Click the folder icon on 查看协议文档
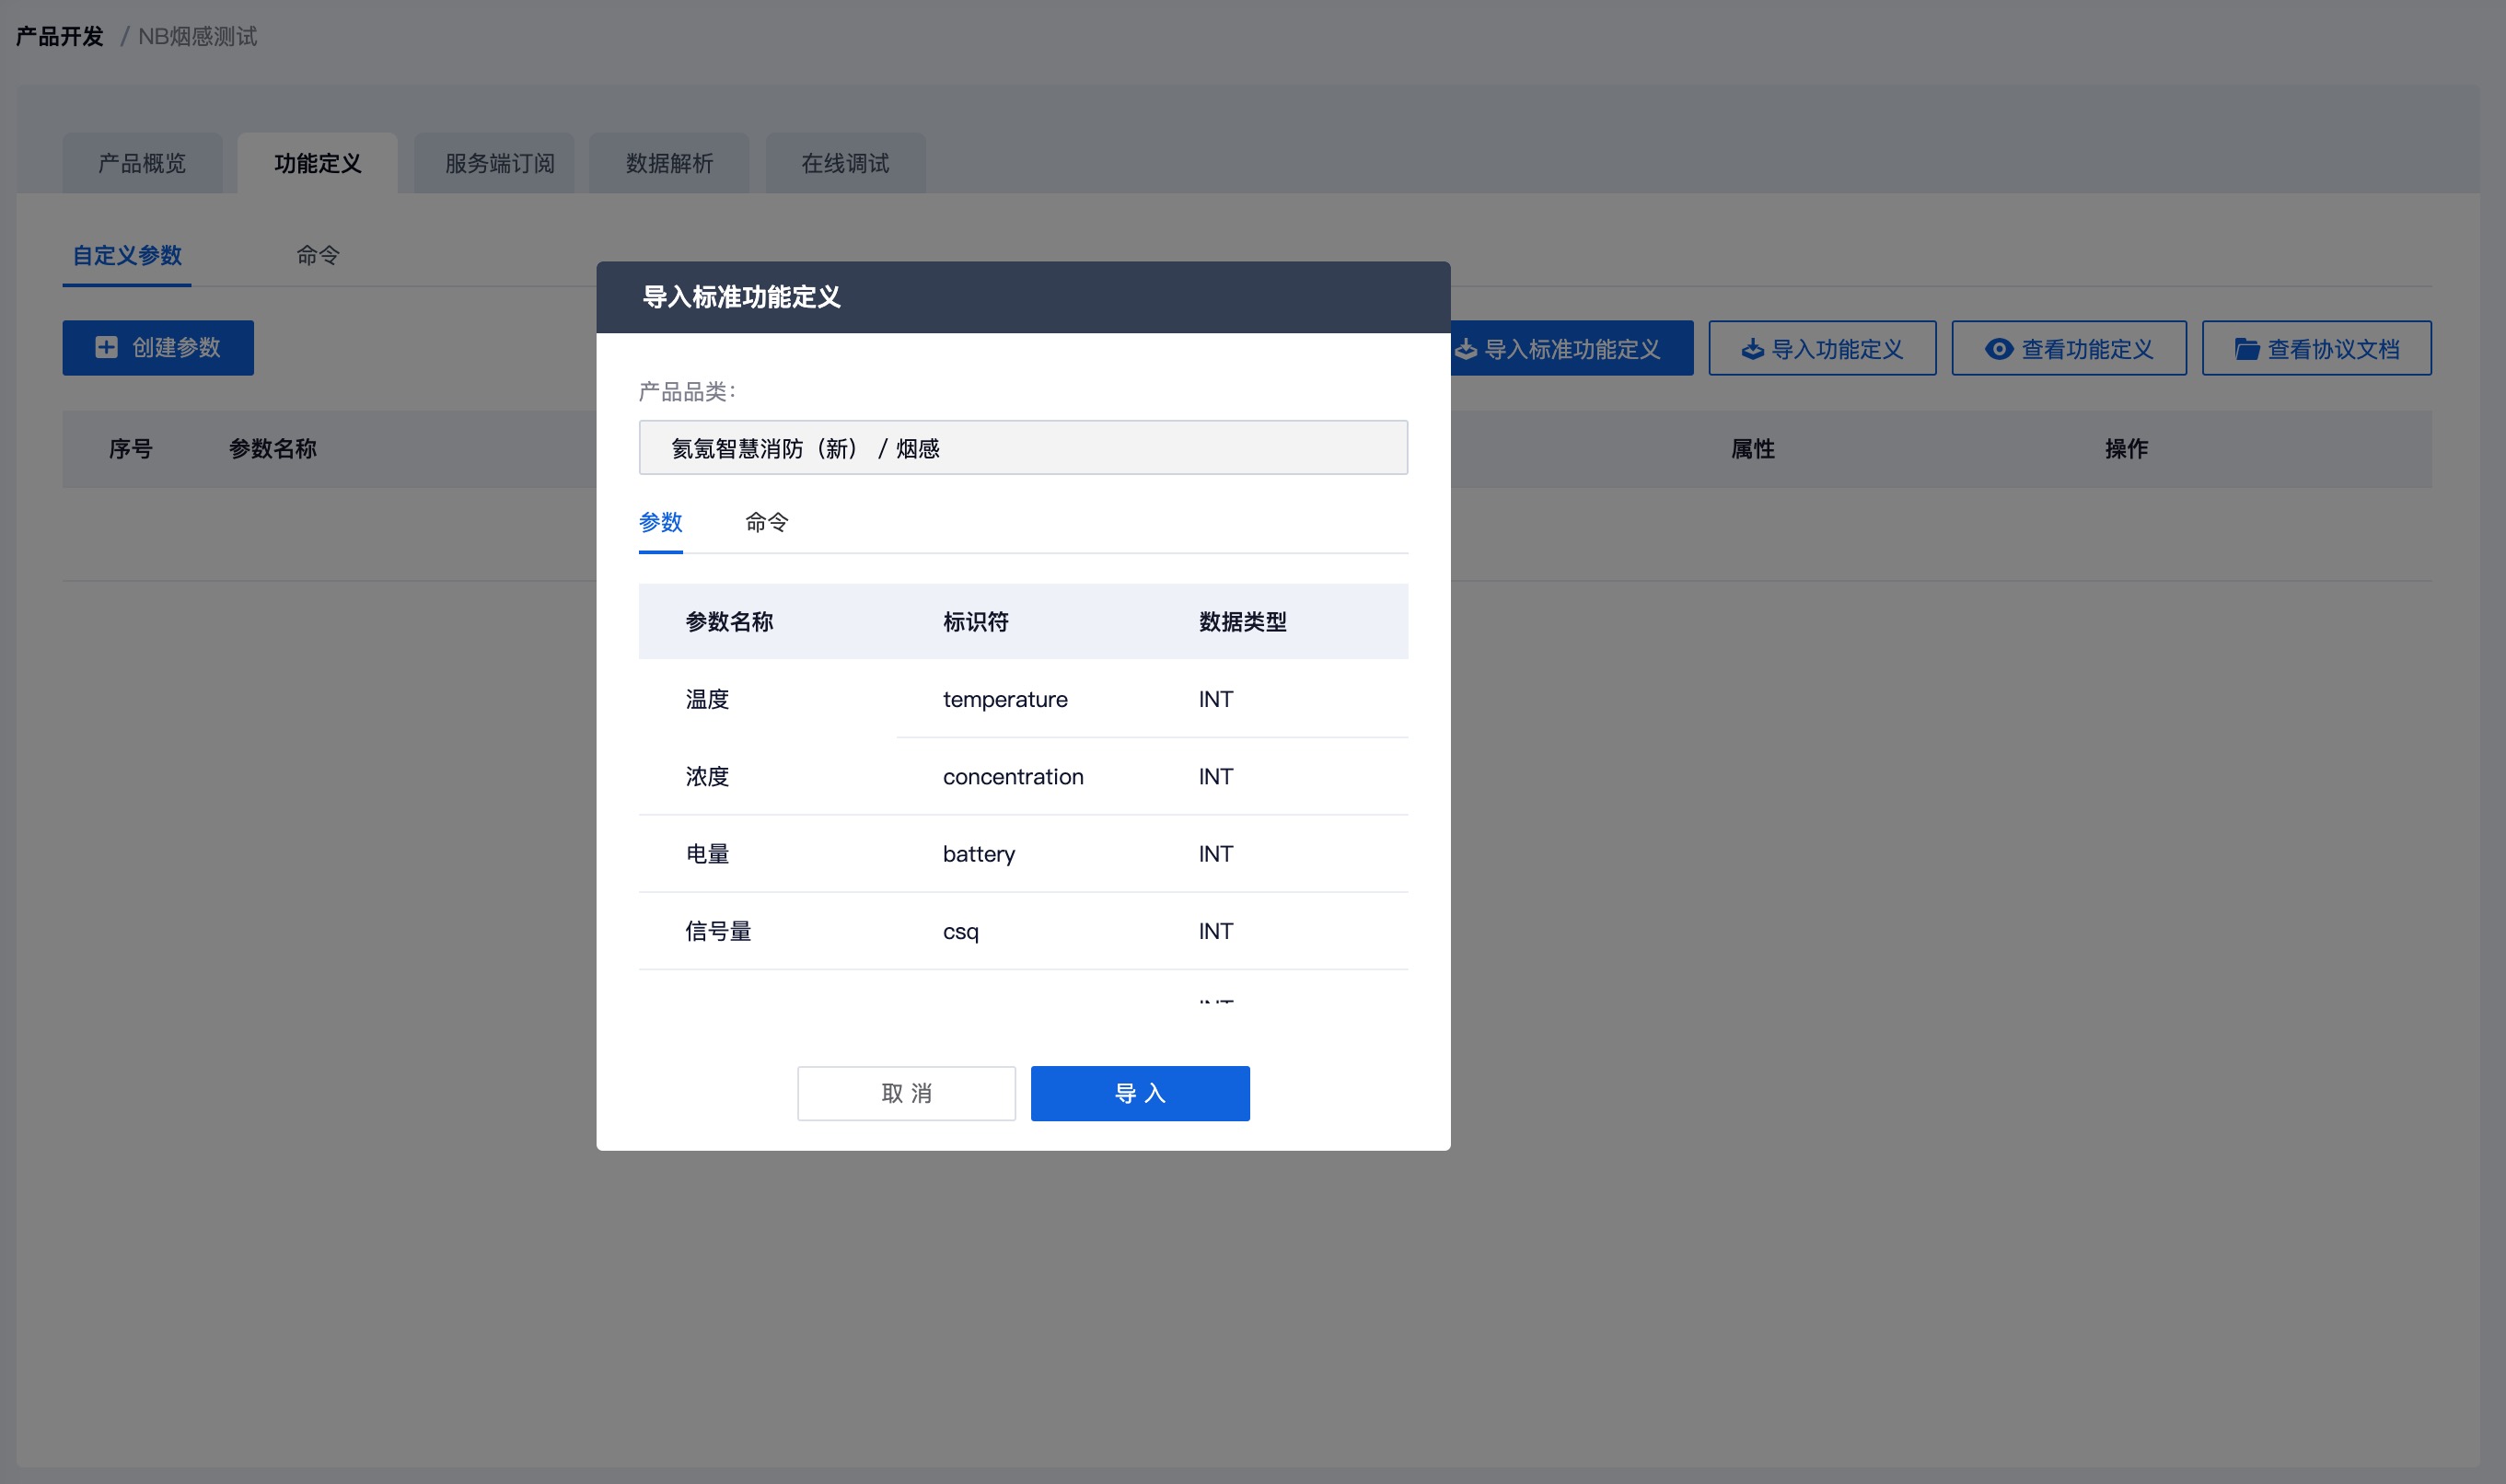 [x=2246, y=349]
